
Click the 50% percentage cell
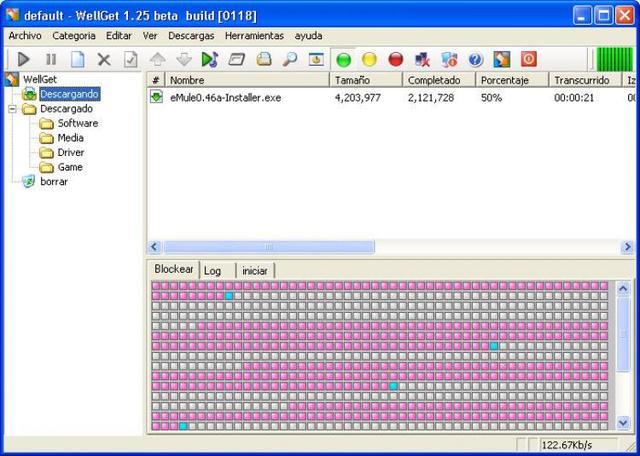point(491,98)
